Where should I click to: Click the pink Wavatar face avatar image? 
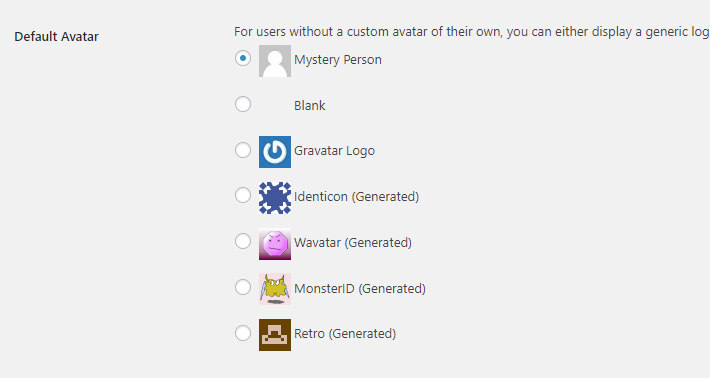pos(275,244)
